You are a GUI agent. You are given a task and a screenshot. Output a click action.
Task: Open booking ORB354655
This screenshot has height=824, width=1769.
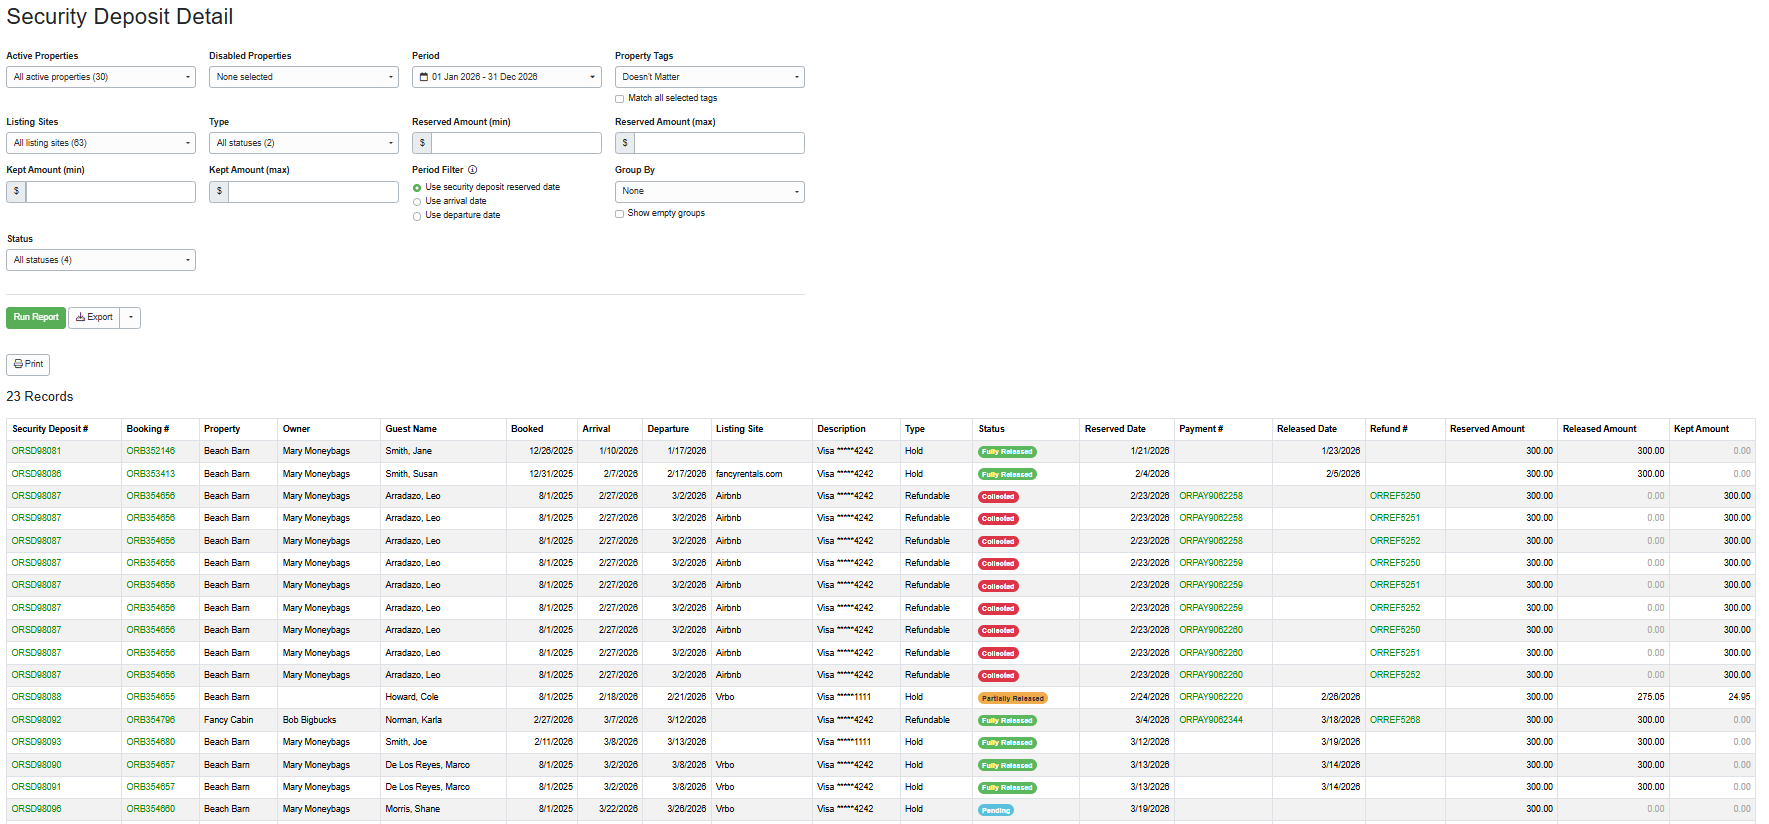click(150, 697)
